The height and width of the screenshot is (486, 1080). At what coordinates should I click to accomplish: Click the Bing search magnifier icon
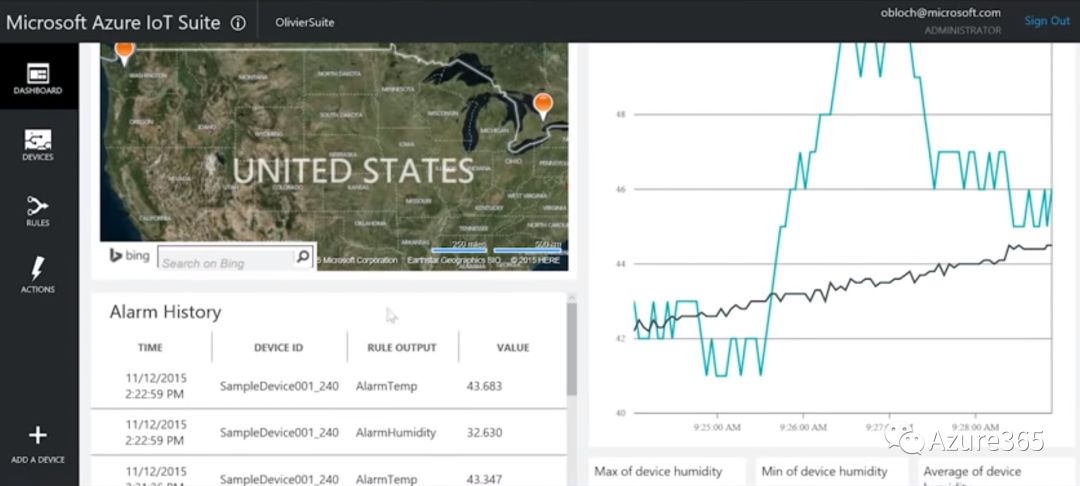point(303,258)
